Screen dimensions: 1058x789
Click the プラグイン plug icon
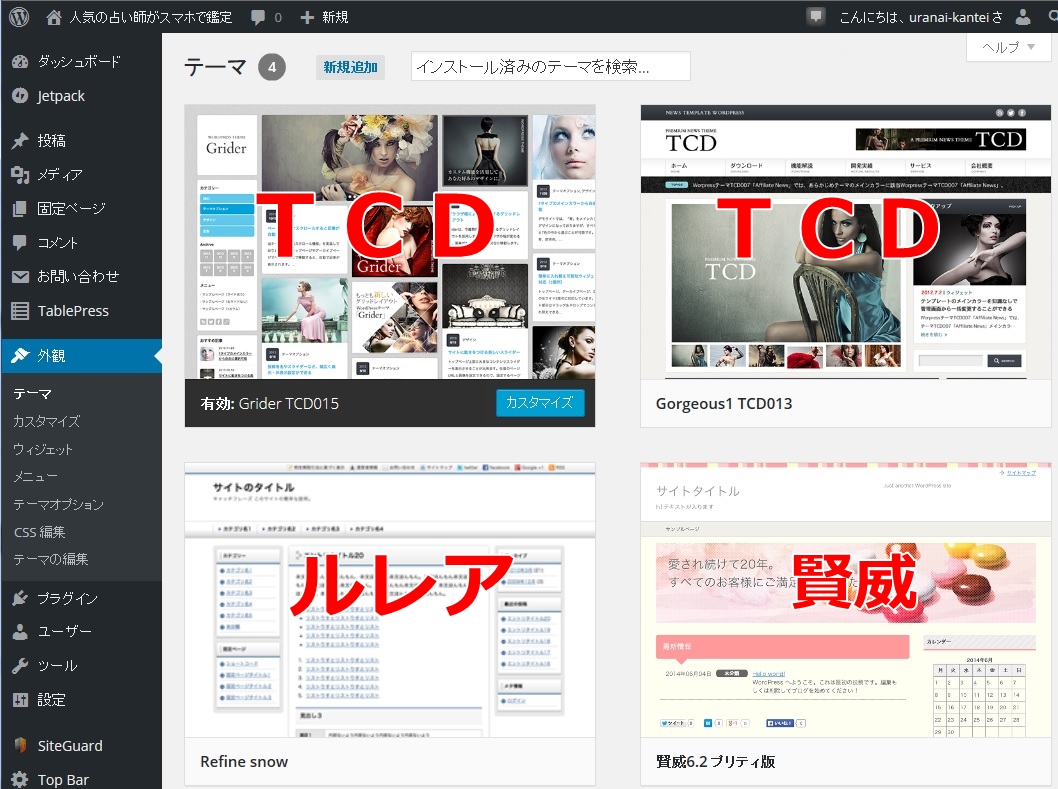click(x=20, y=598)
